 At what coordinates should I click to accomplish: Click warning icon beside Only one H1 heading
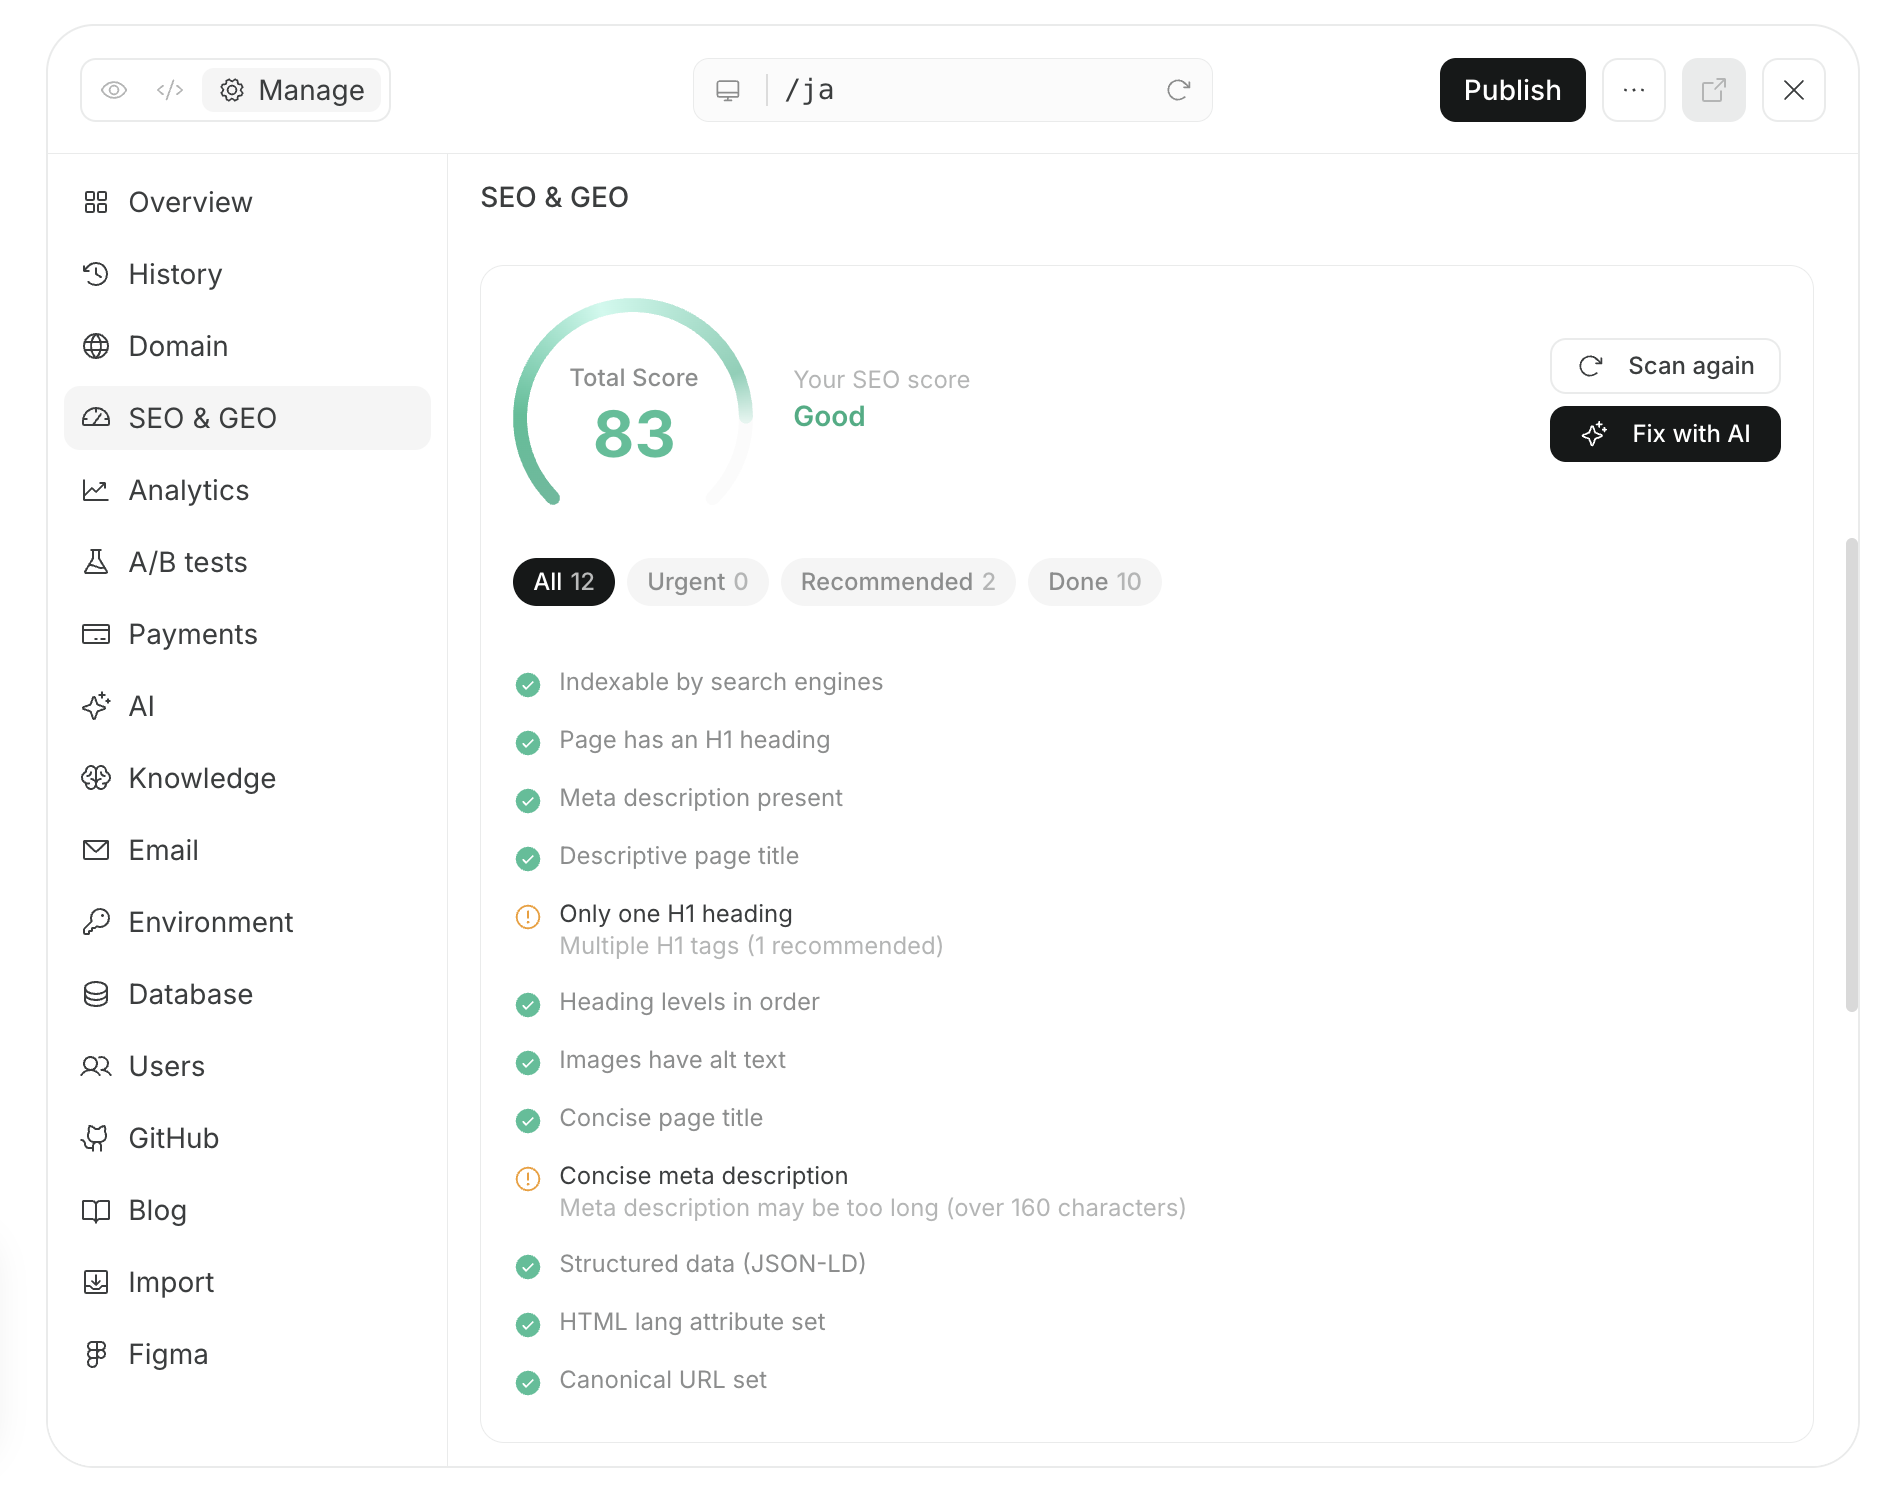point(528,916)
